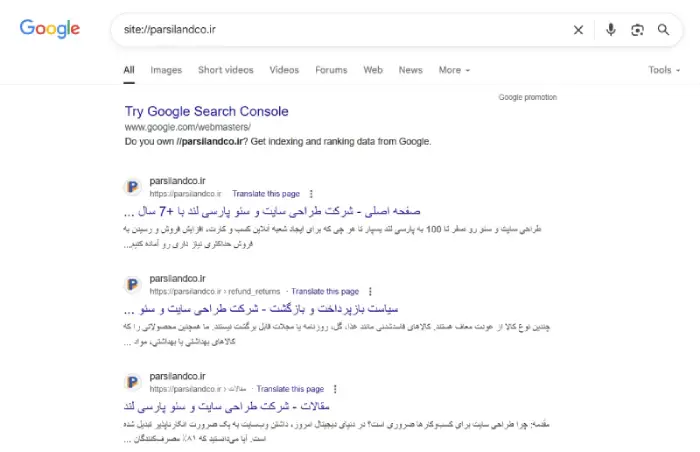700x452 pixels.
Task: Click the www.google.com/webmasters/ URL text
Action: (x=188, y=127)
